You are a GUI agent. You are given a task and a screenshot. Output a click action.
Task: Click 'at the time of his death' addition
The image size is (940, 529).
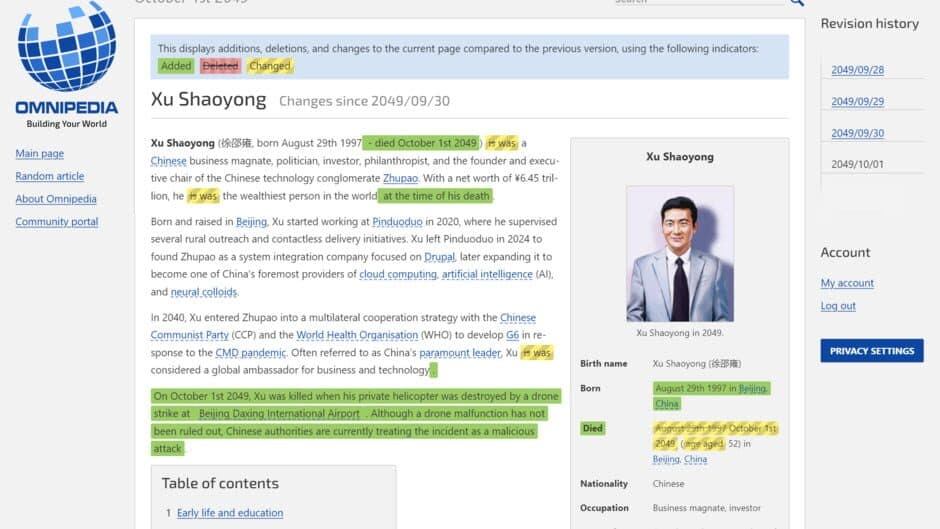[436, 196]
